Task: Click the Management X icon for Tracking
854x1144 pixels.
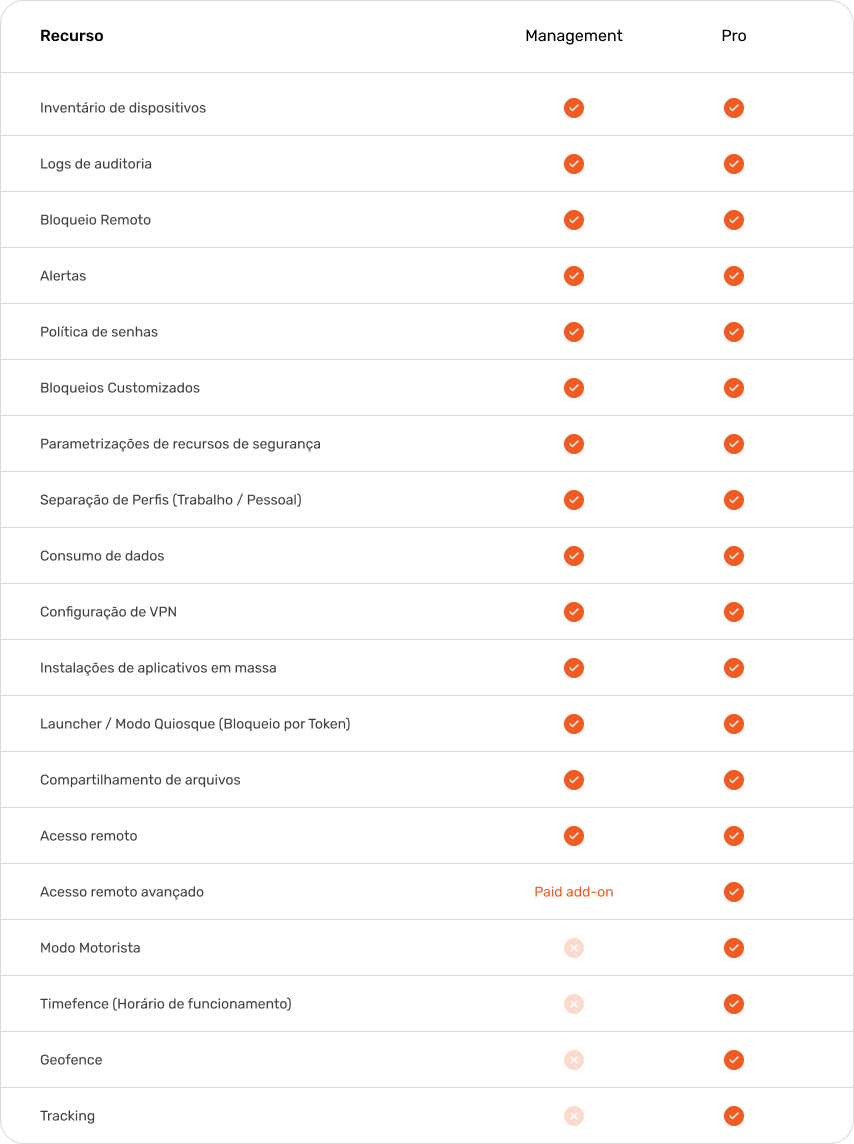Action: [x=574, y=1116]
